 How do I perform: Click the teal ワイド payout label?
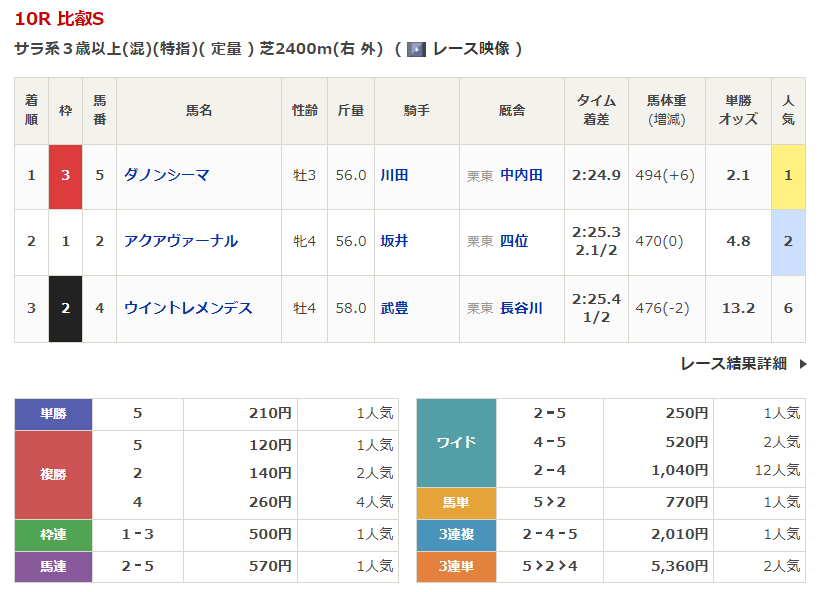[x=456, y=441]
